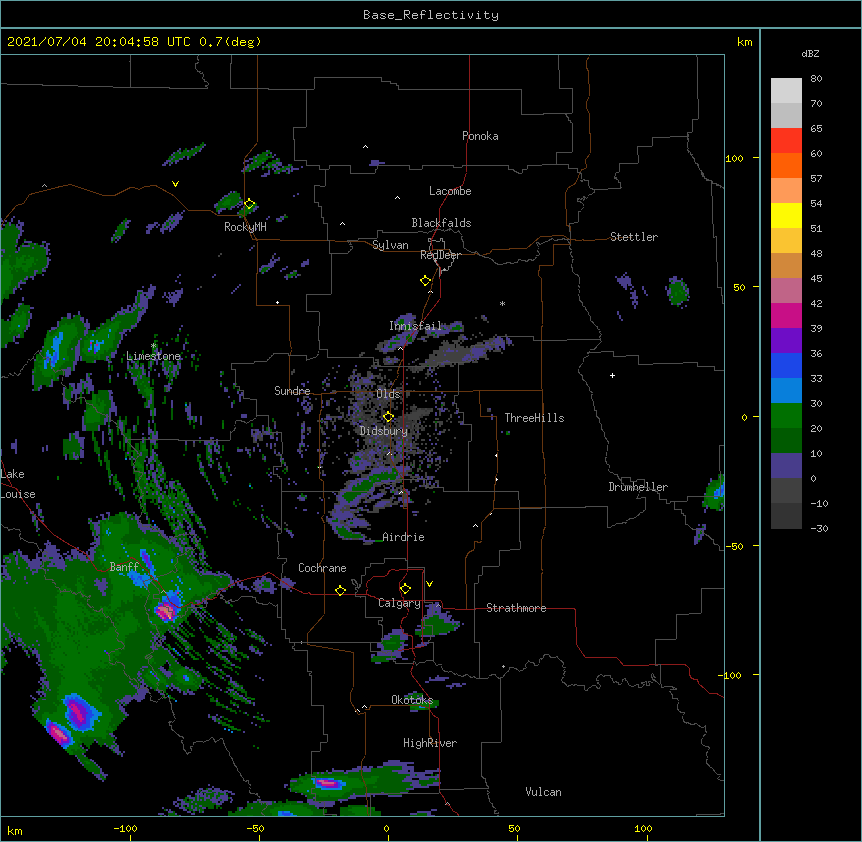Click the yellow 51-54 dBZ legend swatch
Image resolution: width=862 pixels, height=842 pixels.
786,215
